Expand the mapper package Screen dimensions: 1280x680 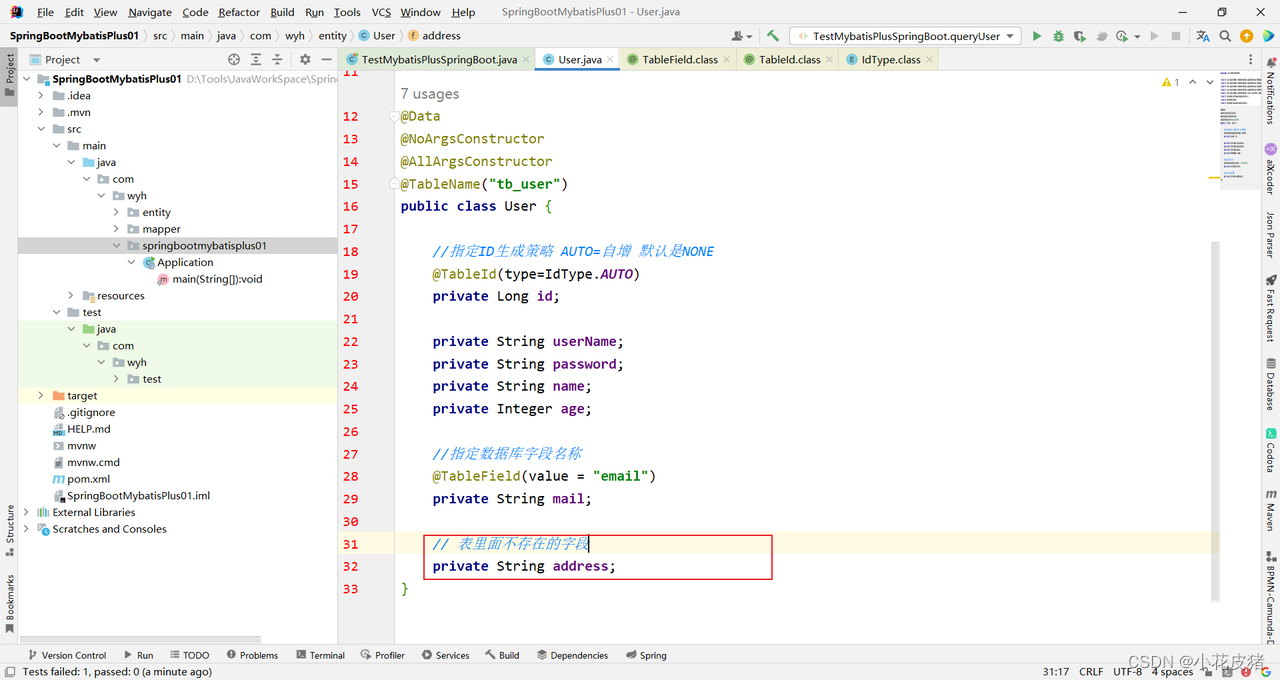116,229
